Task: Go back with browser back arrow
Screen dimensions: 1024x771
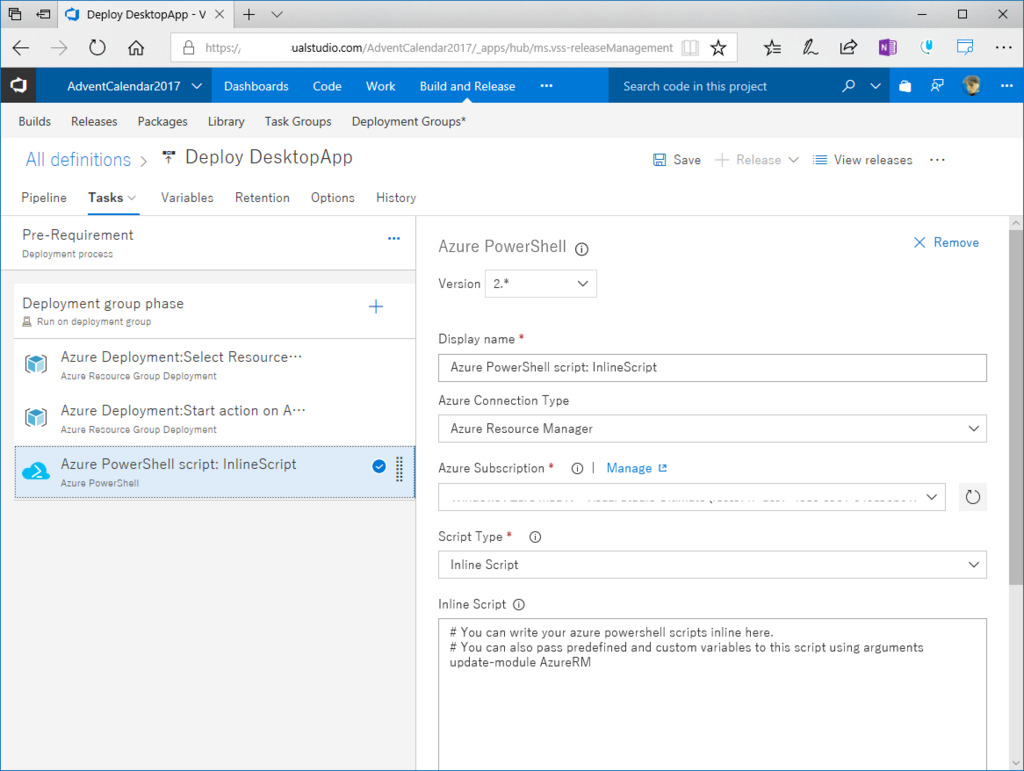Action: coord(21,48)
